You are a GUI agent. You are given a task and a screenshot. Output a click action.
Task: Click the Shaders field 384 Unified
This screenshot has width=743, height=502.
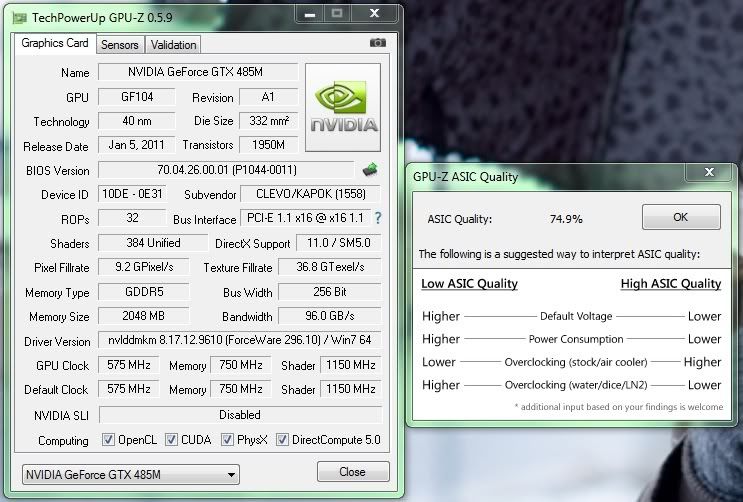(153, 243)
